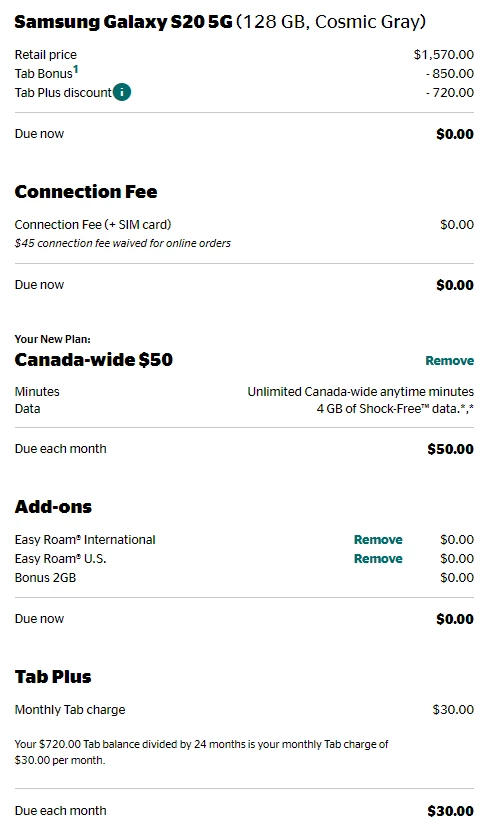Select the 4 GB of Shock-Free data text
The height and width of the screenshot is (834, 490).
coord(395,409)
